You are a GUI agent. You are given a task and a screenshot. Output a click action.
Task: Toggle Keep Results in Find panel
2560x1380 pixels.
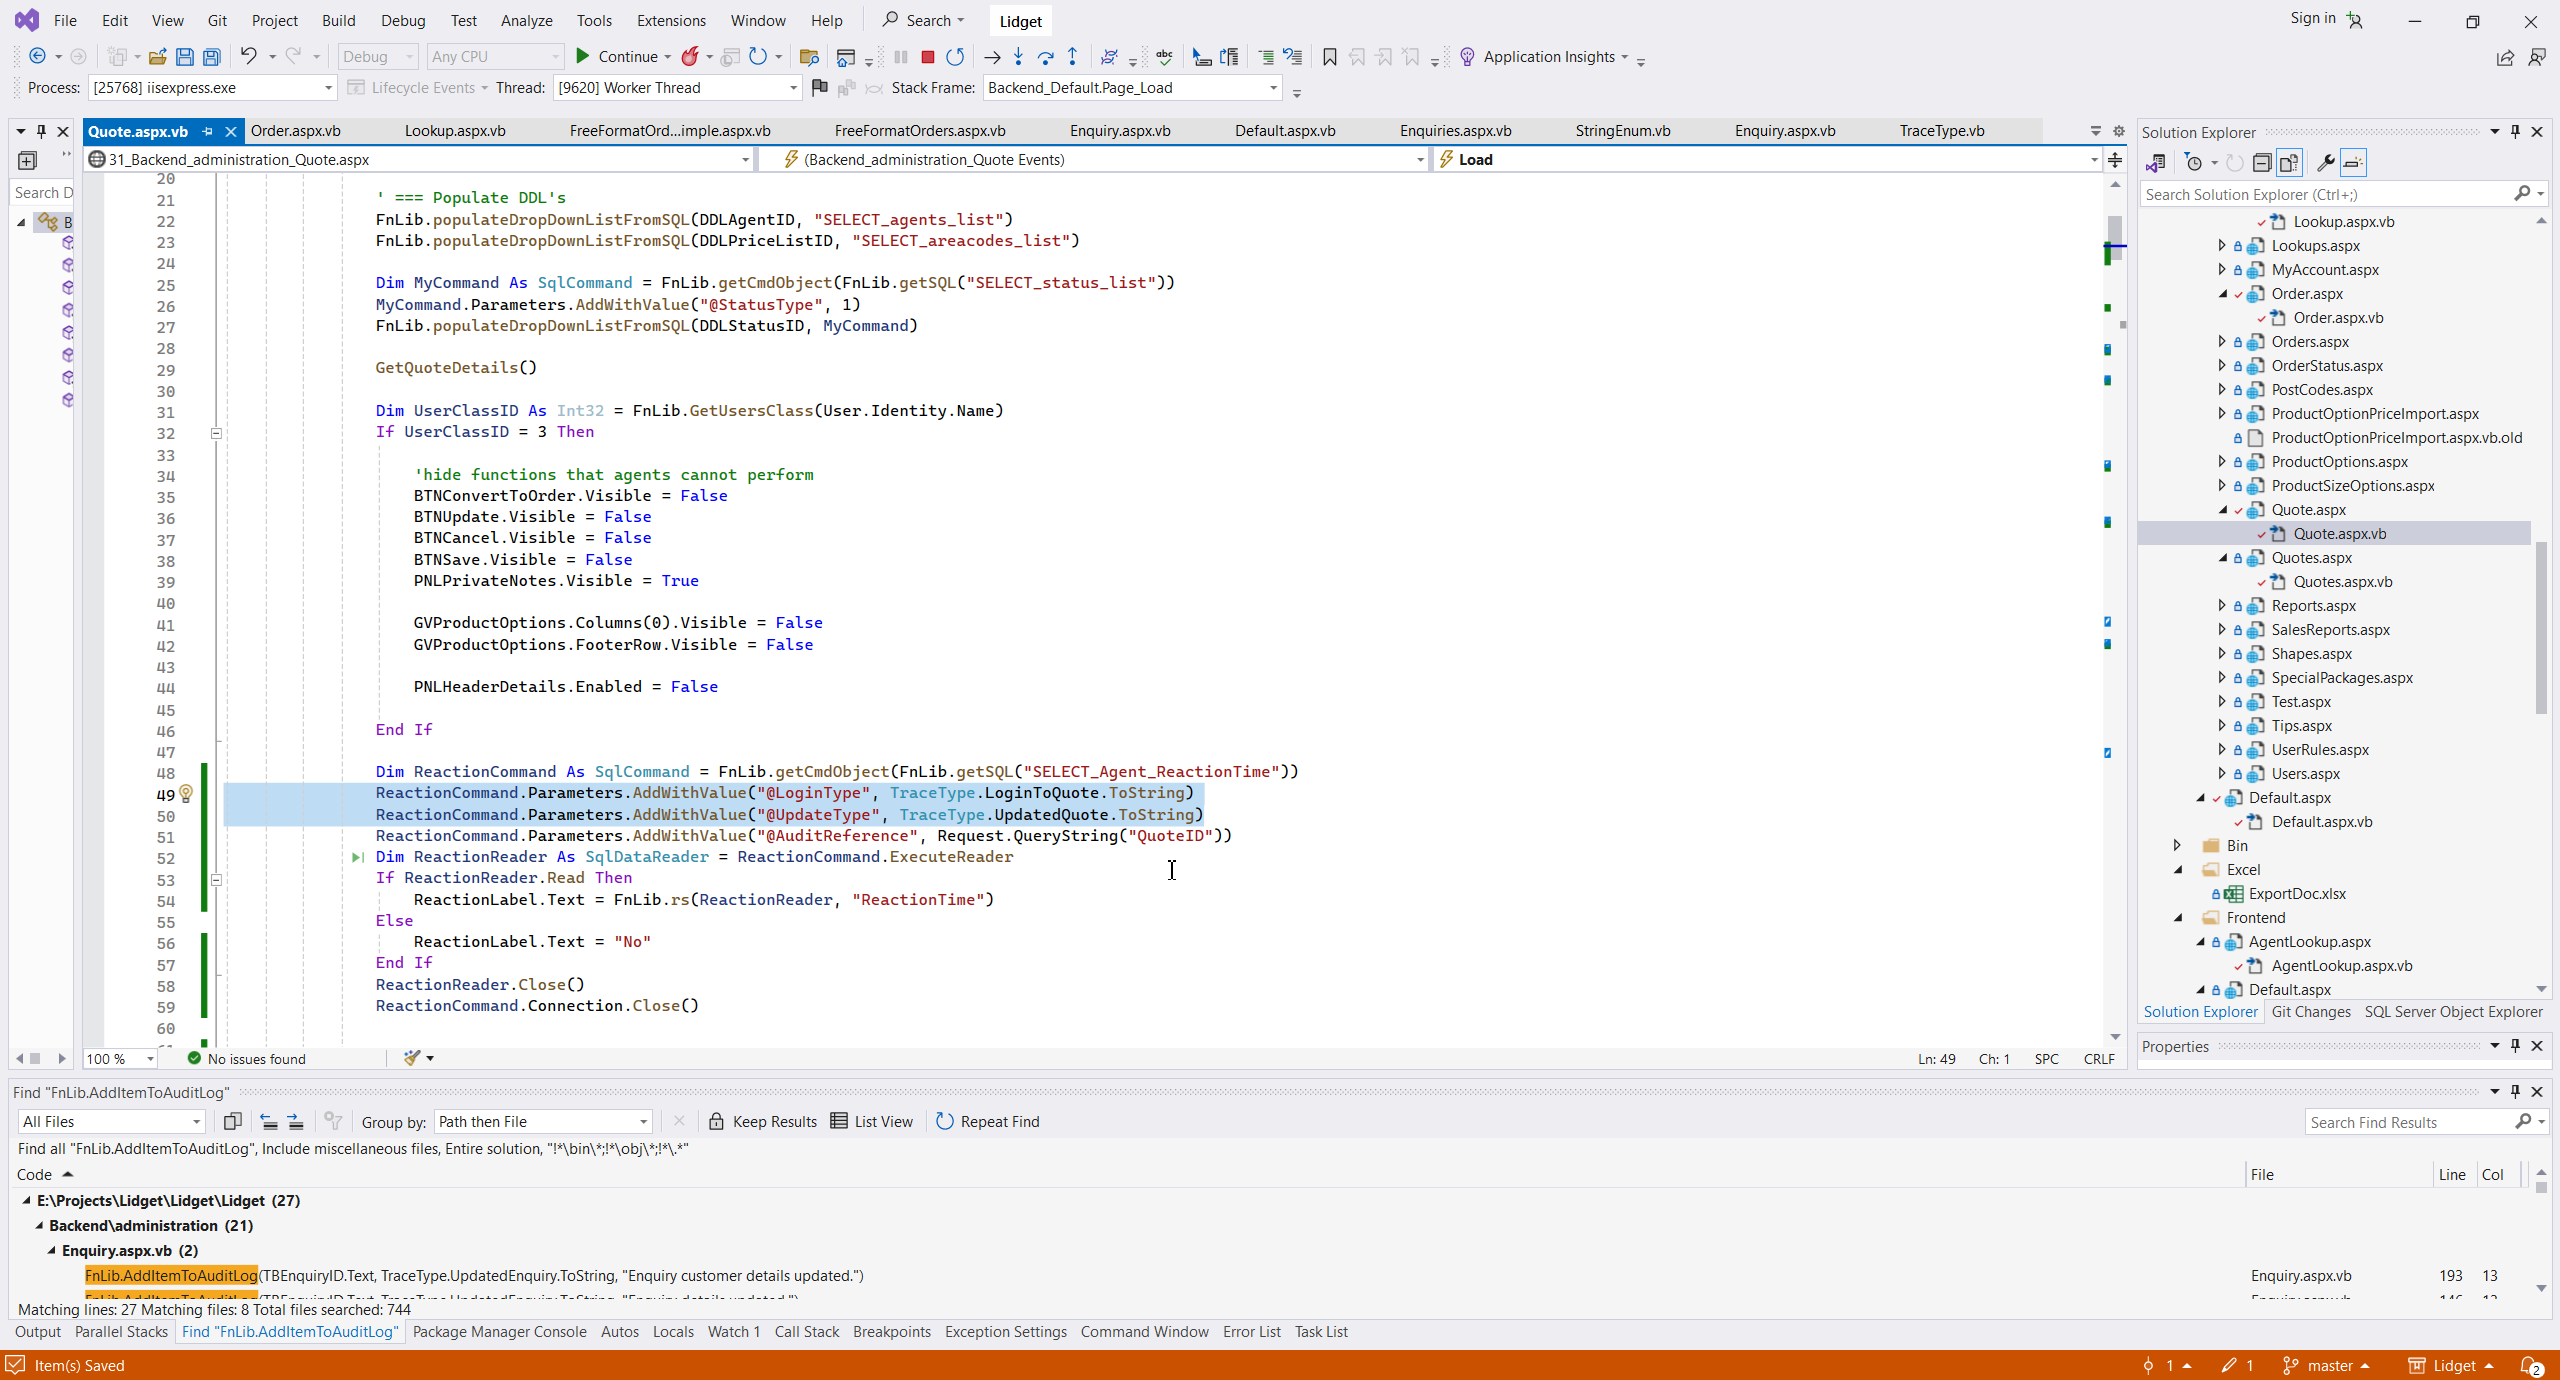click(762, 1121)
